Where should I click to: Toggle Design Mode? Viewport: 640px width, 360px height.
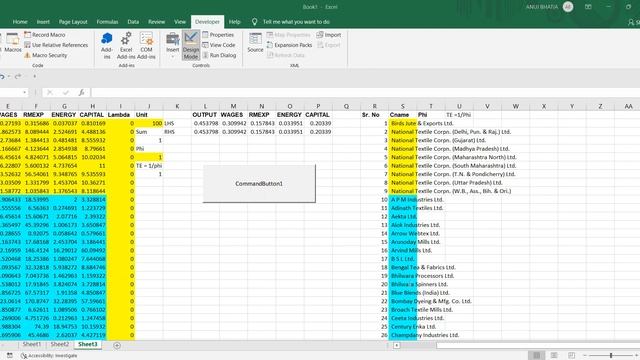[191, 45]
